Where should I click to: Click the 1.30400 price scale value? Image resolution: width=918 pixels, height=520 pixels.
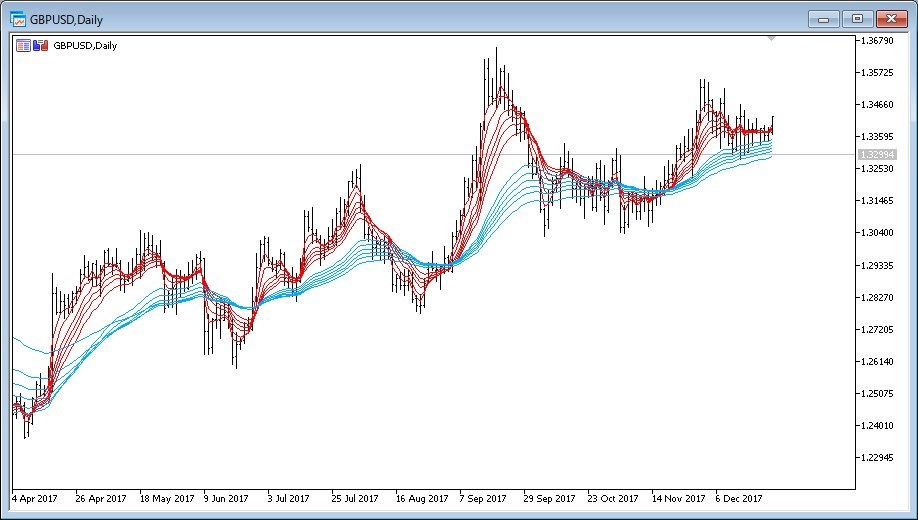click(876, 232)
